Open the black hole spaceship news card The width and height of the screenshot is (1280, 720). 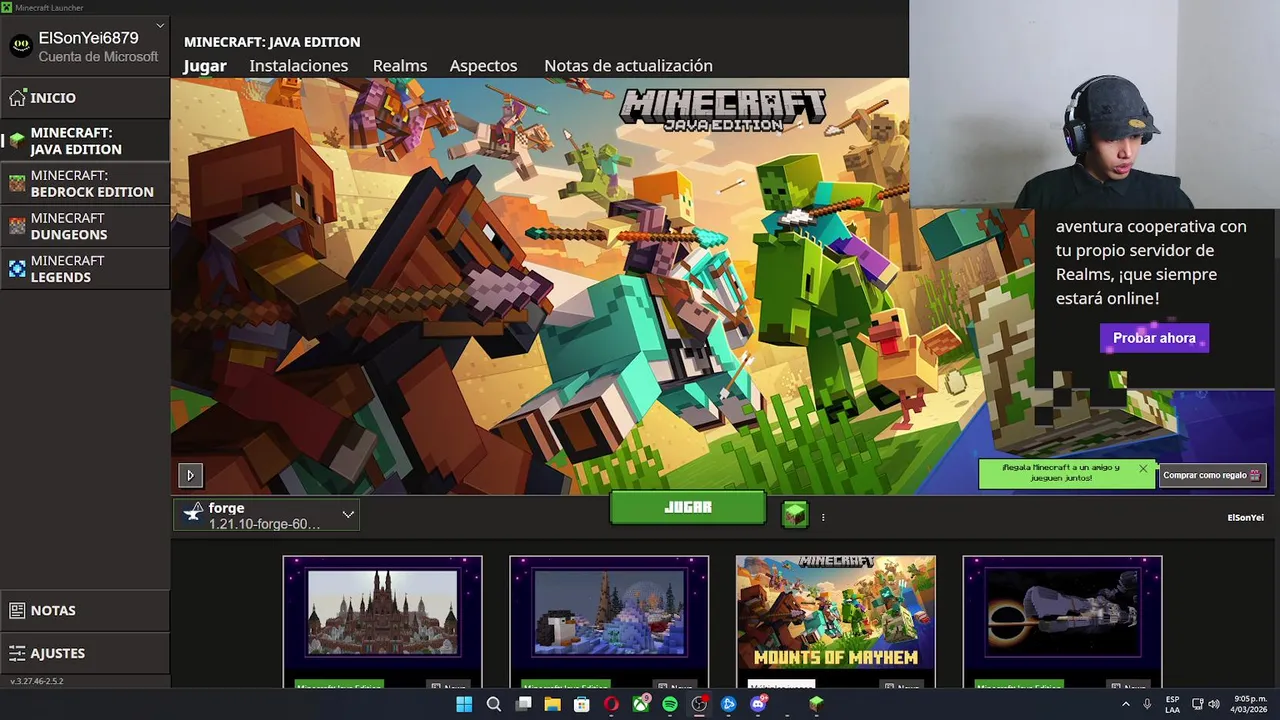[1062, 621]
